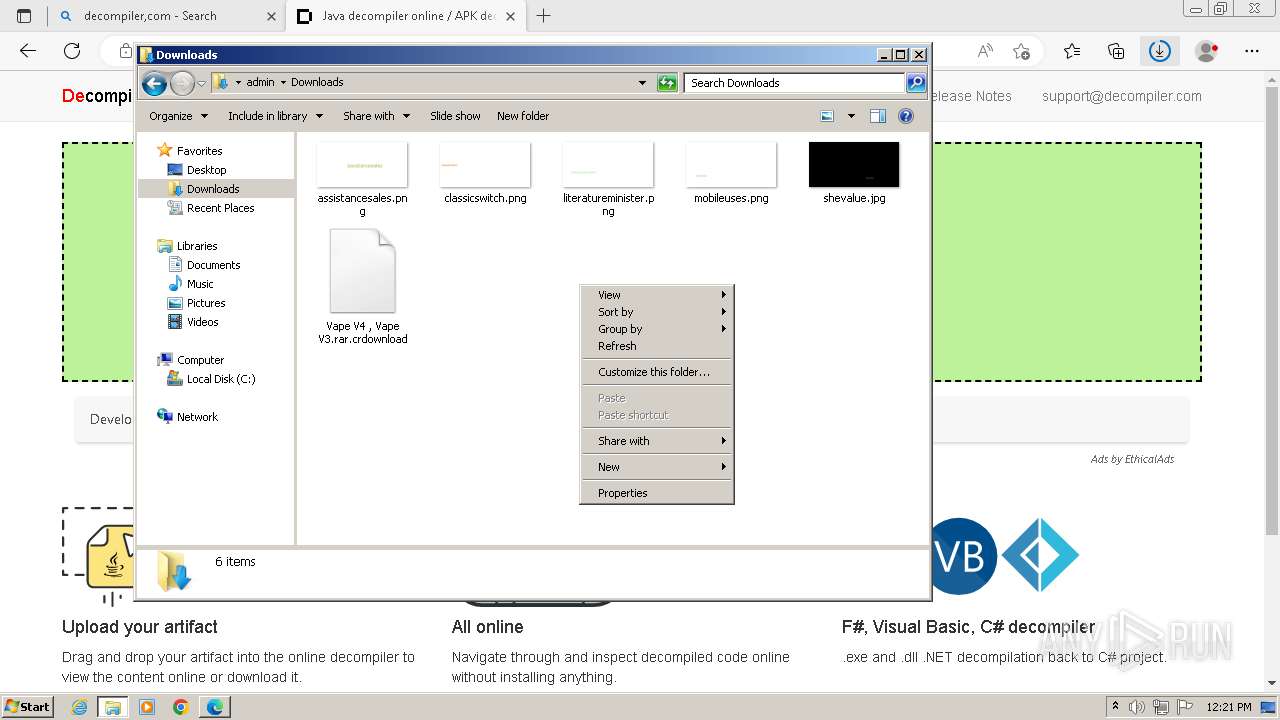Open Chrome from the taskbar
The height and width of the screenshot is (720, 1280).
181,707
